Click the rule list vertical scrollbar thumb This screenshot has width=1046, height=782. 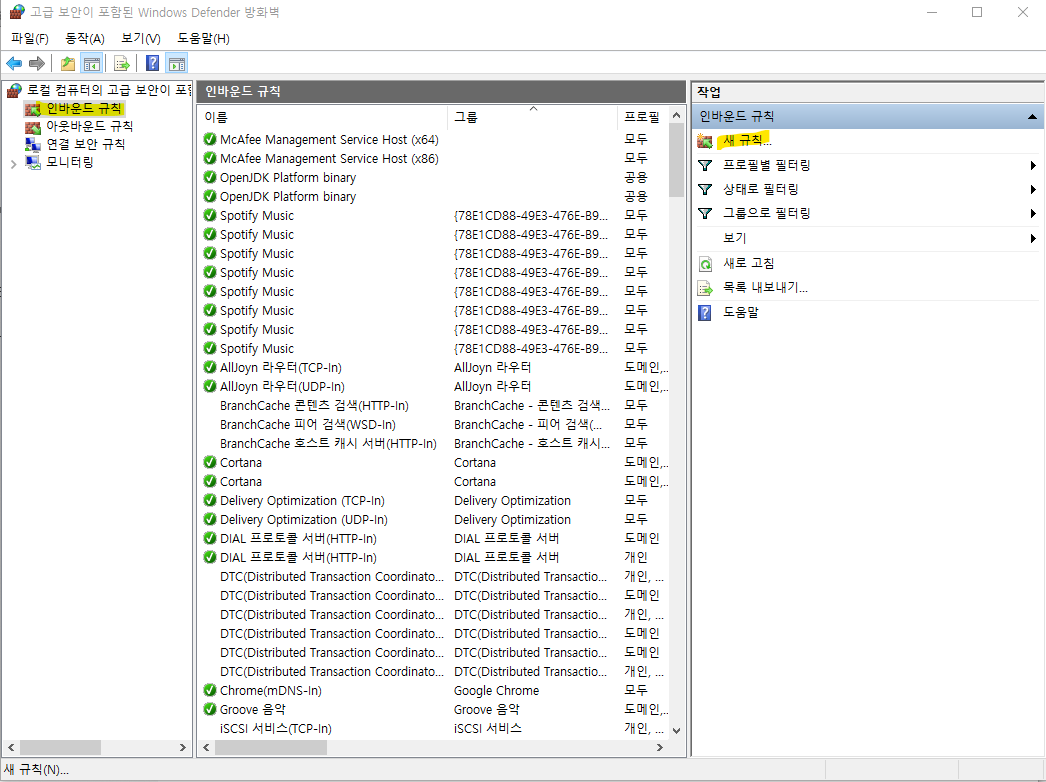click(676, 161)
